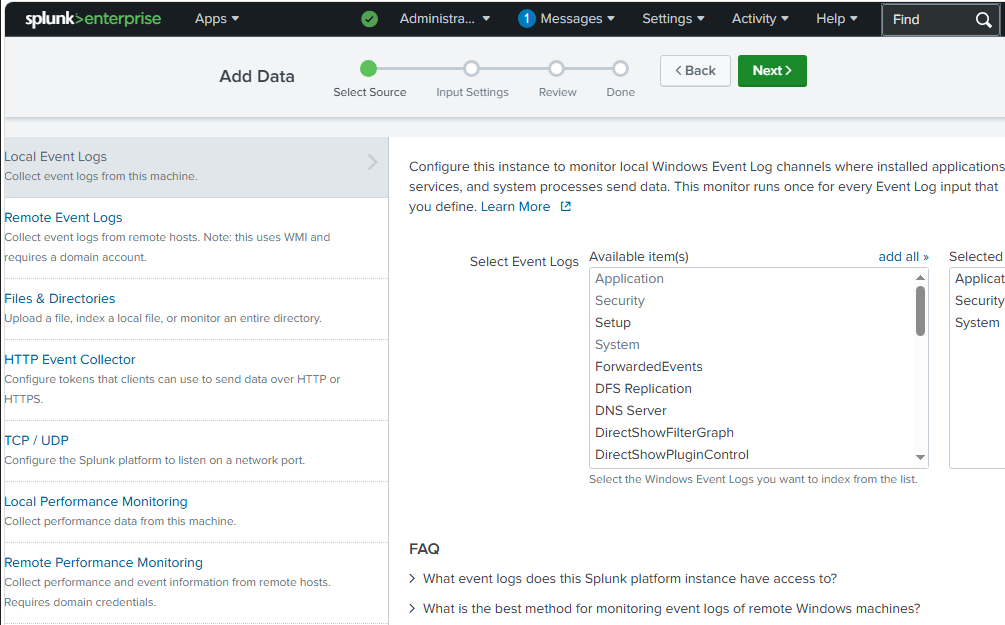
Task: Click the Messages count badge icon
Action: pyautogui.click(x=526, y=19)
